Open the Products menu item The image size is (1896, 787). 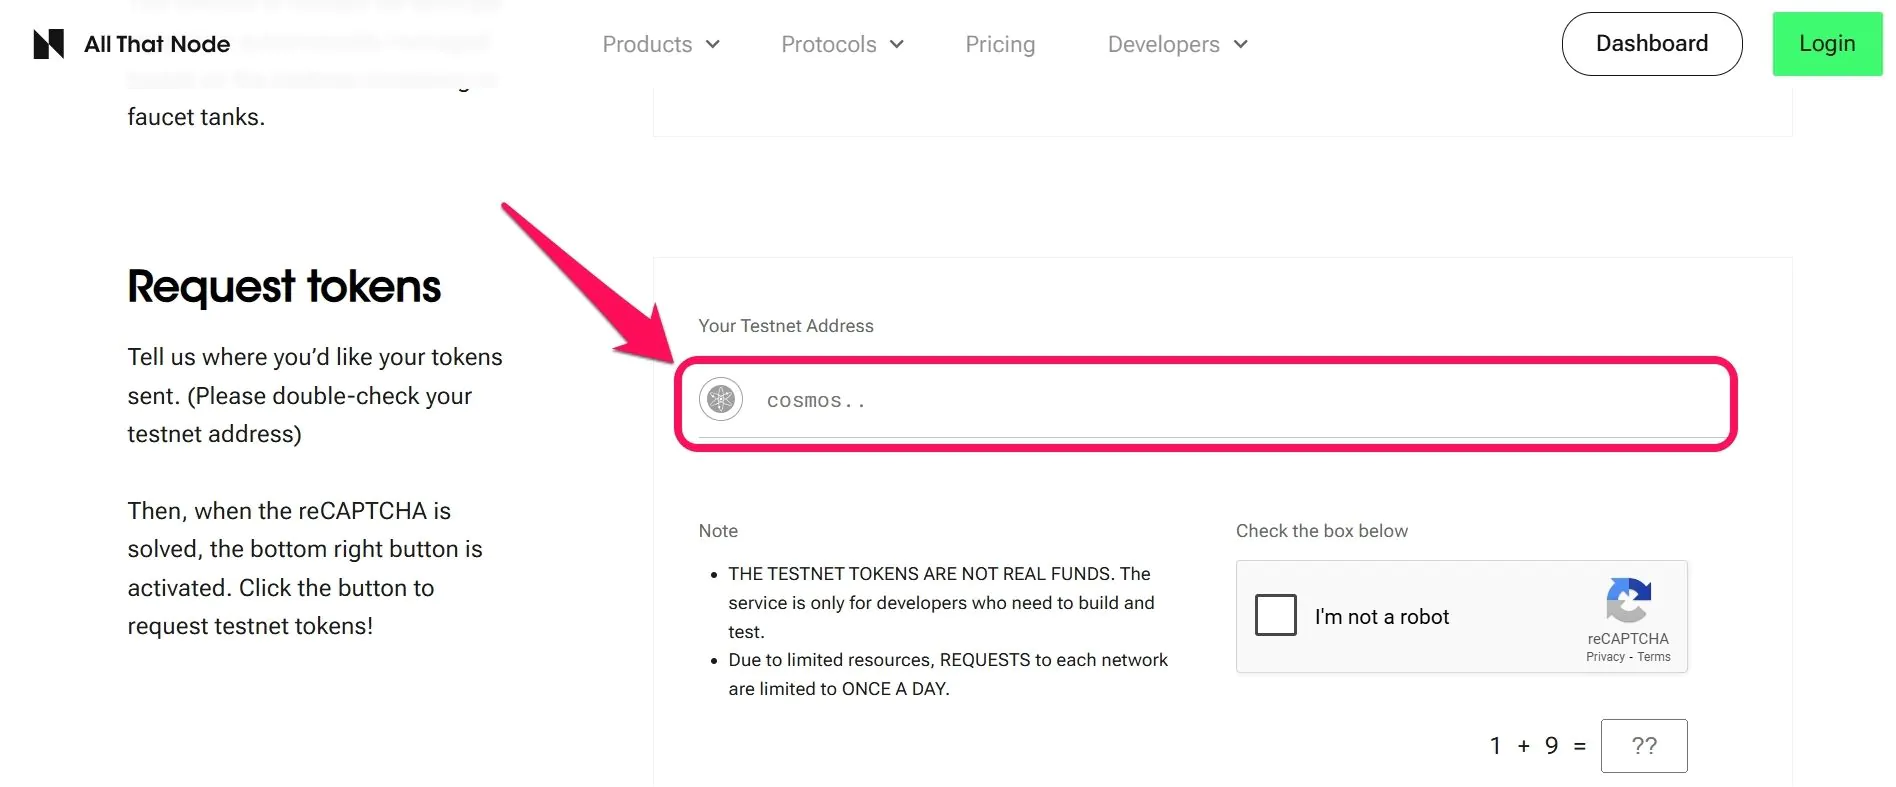[647, 44]
